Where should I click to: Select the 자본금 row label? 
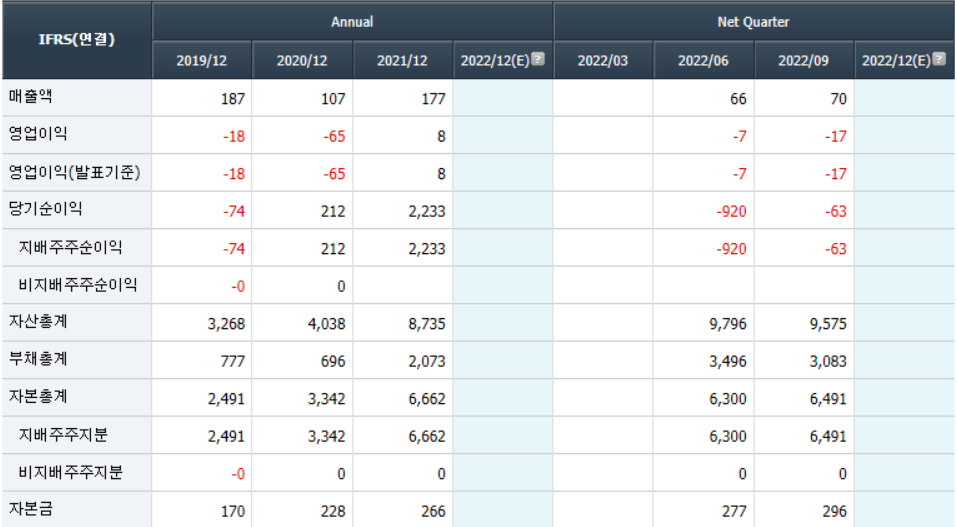click(31, 508)
